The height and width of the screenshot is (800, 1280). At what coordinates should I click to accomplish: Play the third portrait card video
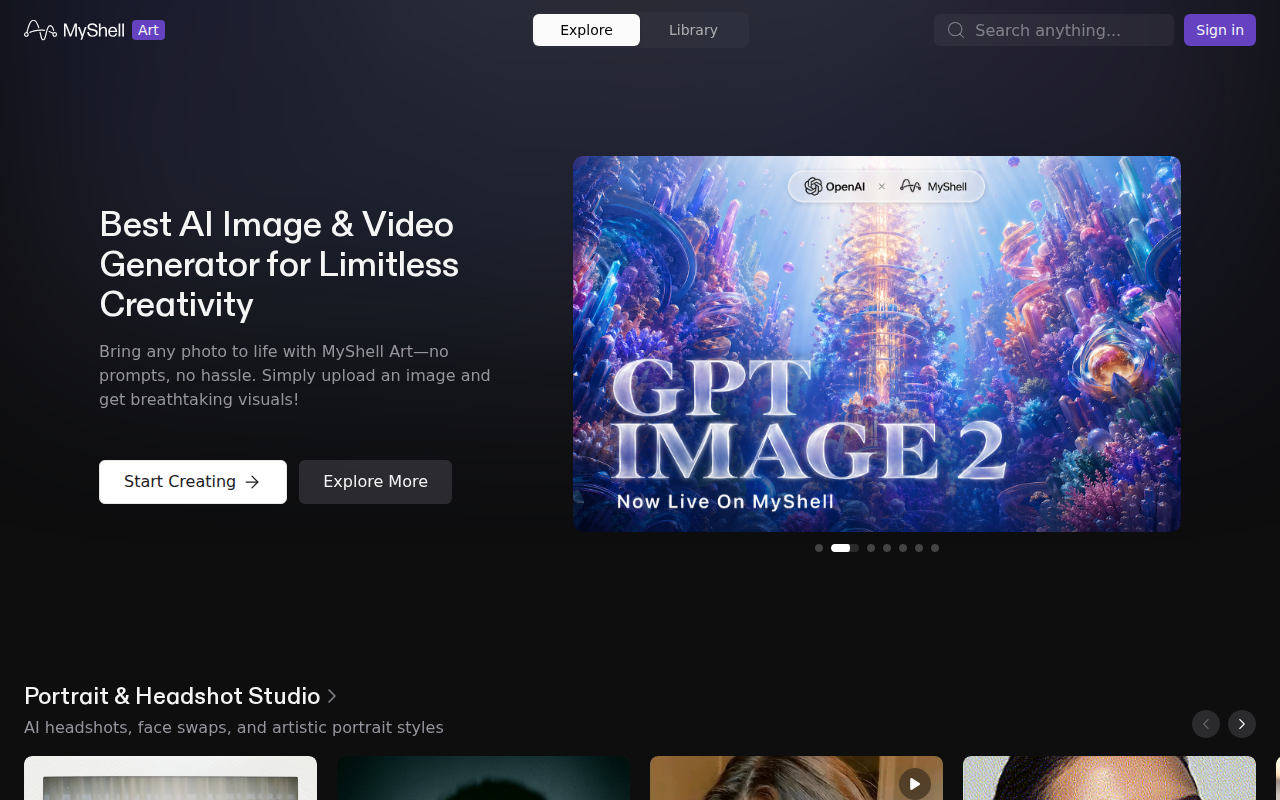914,783
